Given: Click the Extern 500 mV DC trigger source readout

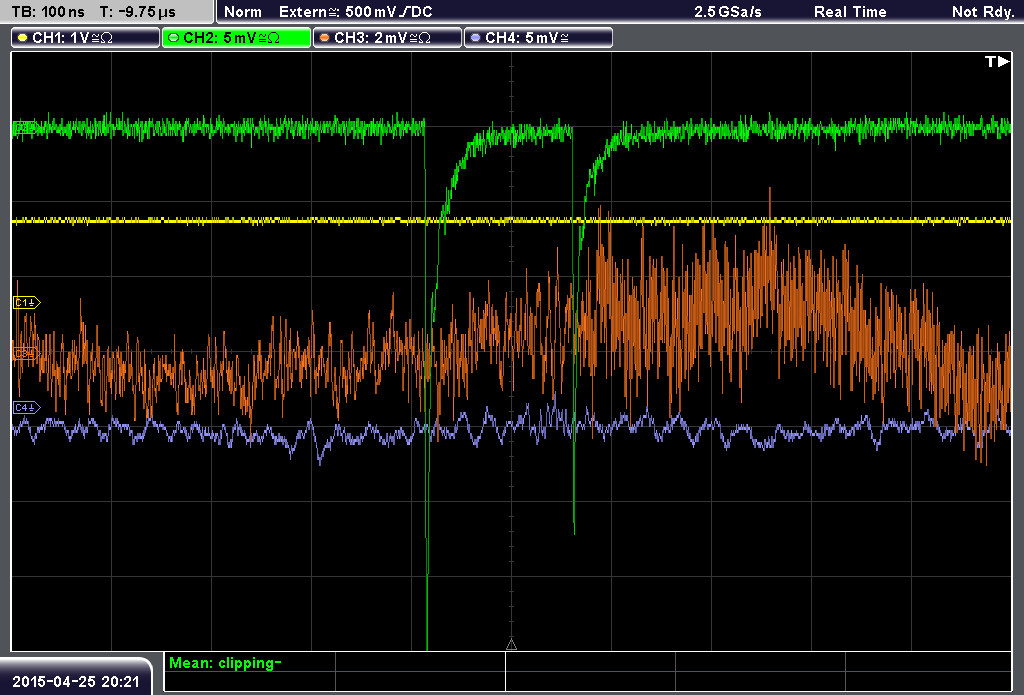Looking at the screenshot, I should [x=355, y=12].
